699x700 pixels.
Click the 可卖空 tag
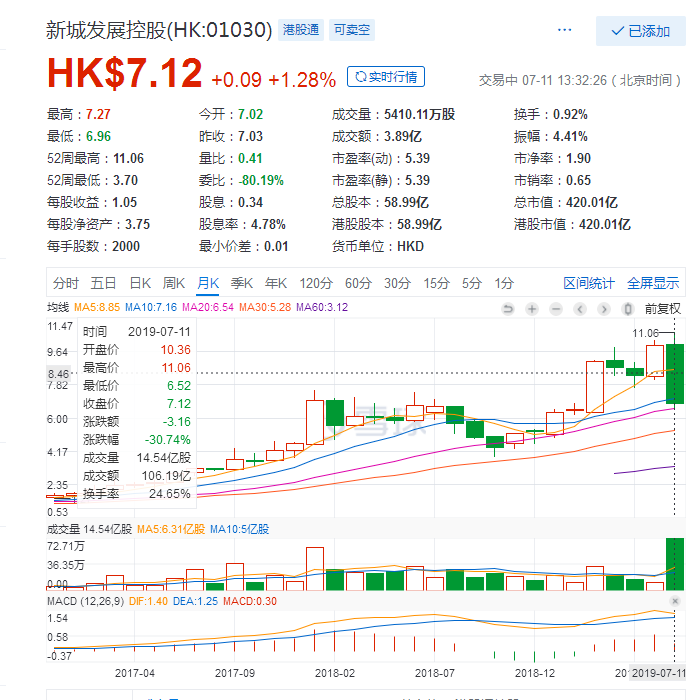(352, 30)
